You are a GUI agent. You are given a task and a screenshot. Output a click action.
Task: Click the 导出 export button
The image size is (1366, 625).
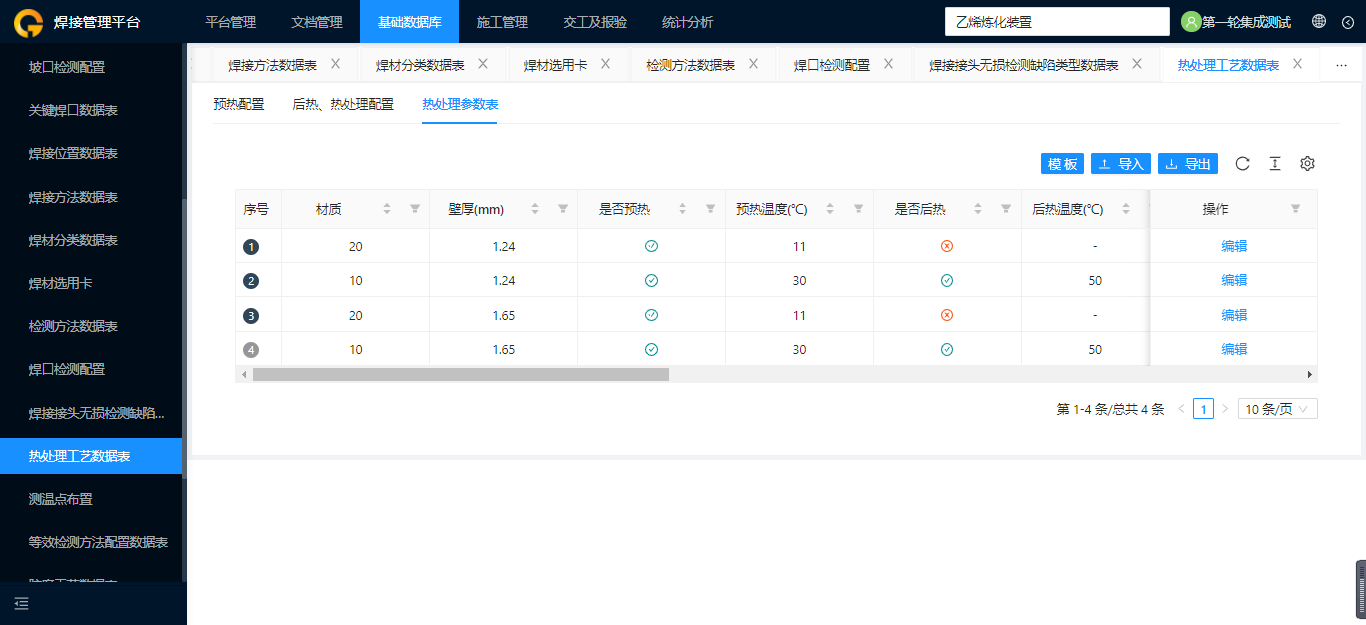1188,164
